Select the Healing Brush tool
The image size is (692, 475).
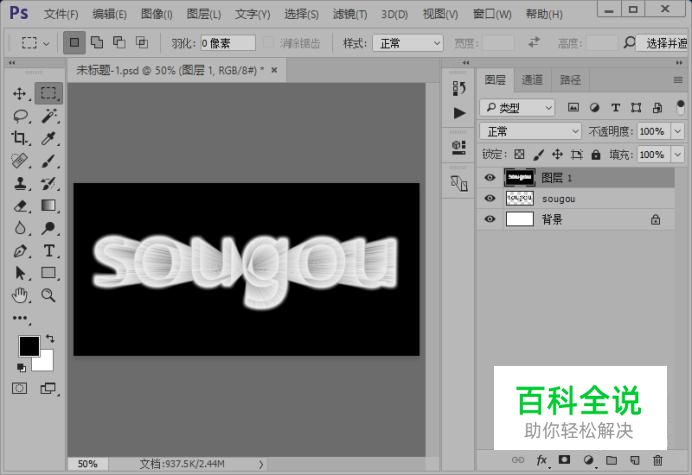tap(20, 161)
